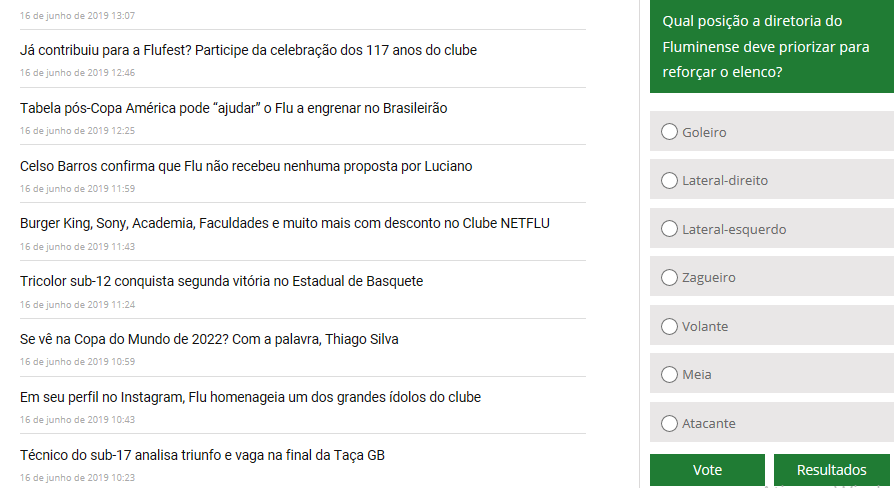
Task: Open Técnico do sub-17 Taça GB article
Action: point(202,455)
